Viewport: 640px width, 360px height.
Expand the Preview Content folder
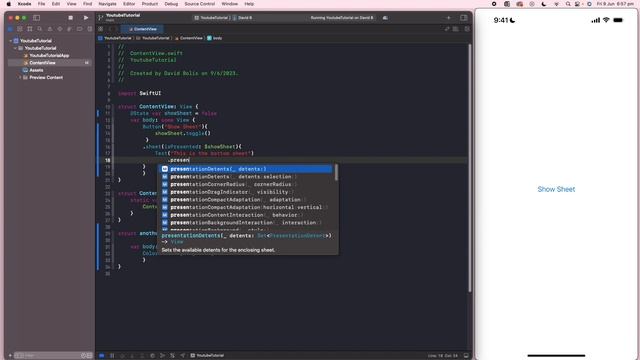20,78
